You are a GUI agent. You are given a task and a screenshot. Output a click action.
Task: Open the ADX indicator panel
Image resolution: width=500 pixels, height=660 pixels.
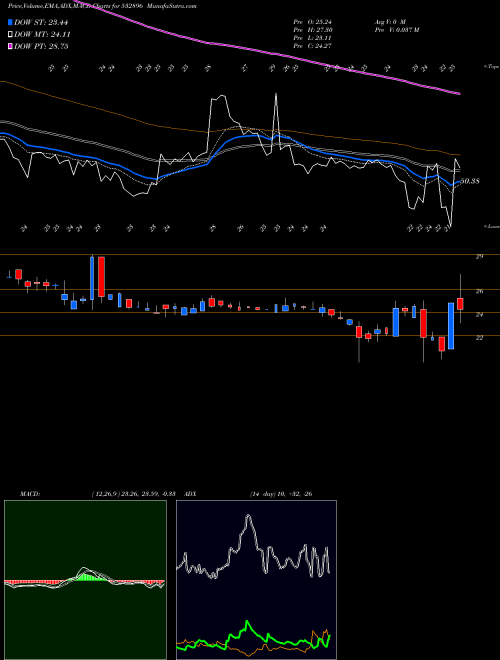click(x=256, y=580)
